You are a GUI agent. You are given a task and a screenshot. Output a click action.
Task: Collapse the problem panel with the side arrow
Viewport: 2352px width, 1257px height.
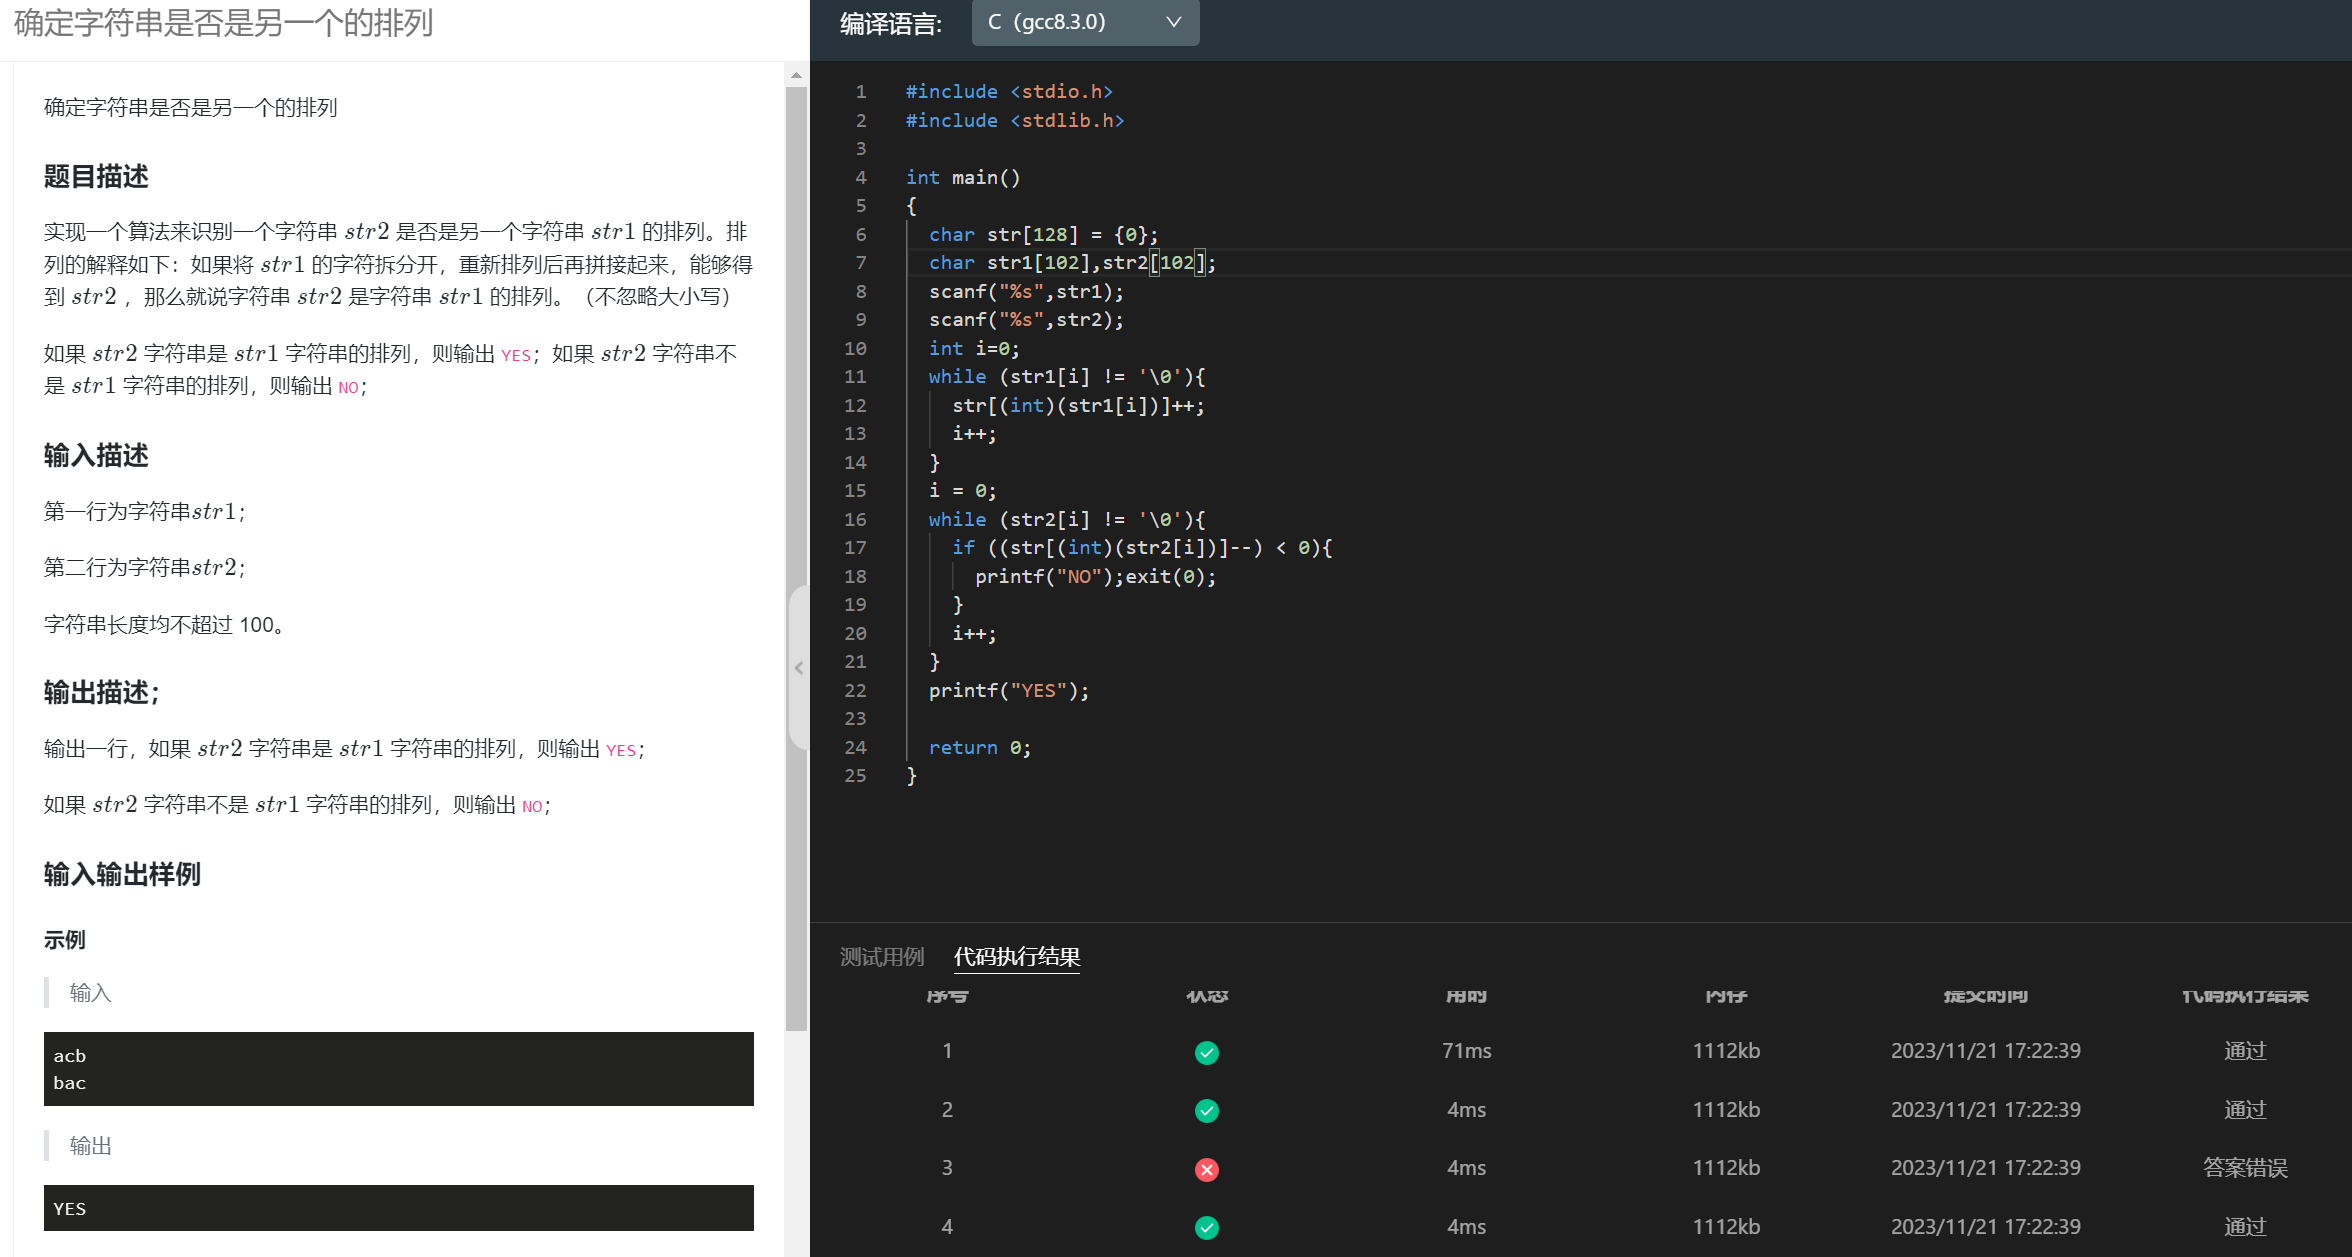[x=799, y=668]
